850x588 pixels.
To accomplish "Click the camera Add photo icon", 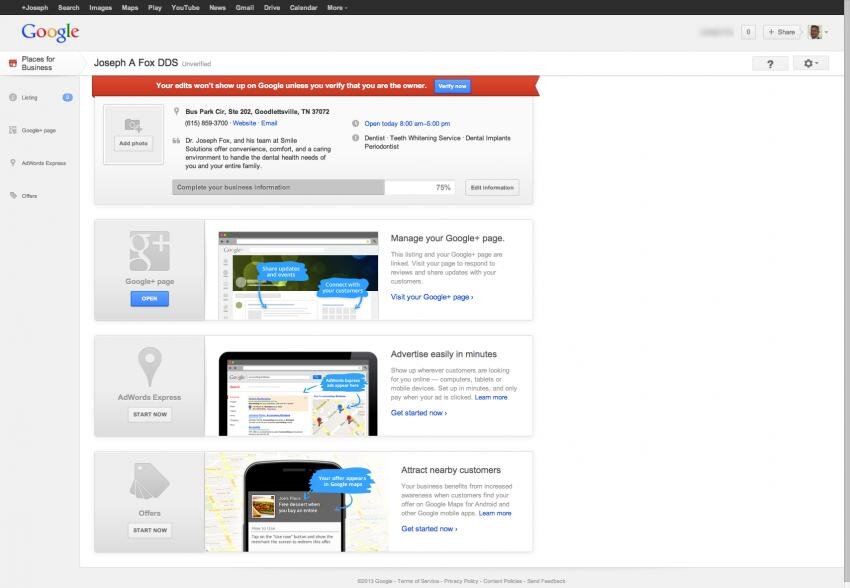I will 133,125.
